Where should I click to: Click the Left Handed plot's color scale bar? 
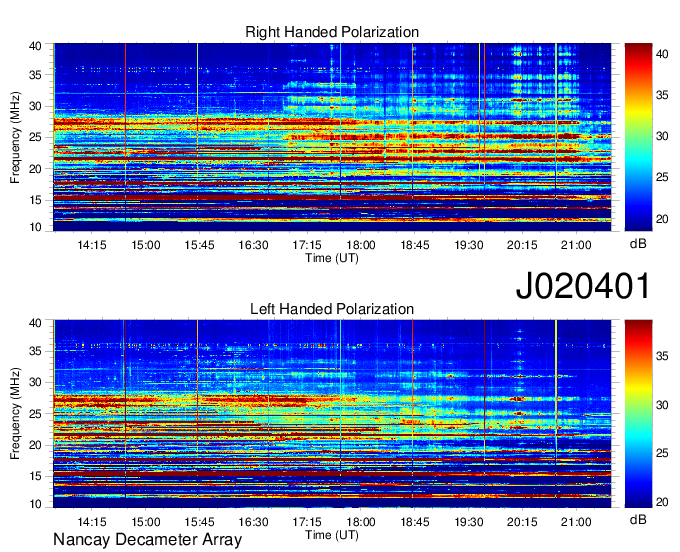pos(638,414)
